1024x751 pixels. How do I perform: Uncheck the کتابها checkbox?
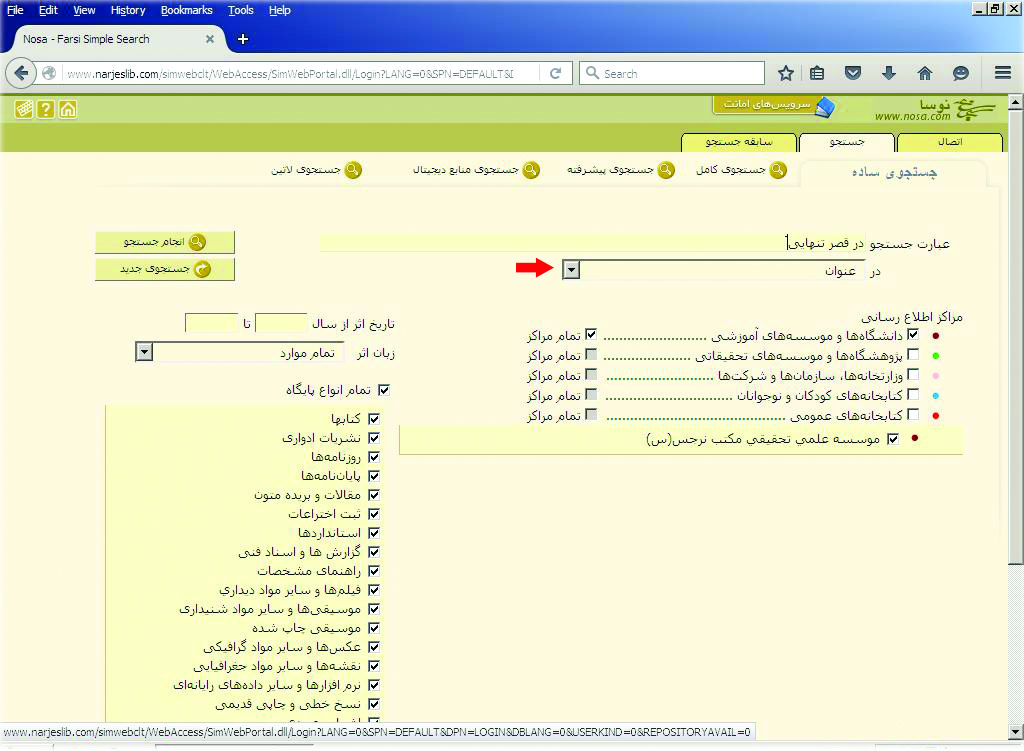[374, 419]
